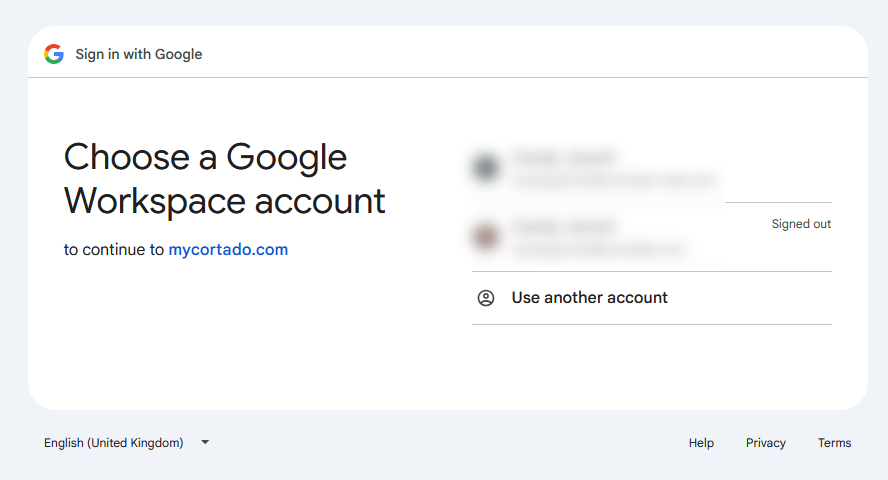Click the Sign in with Google header text
This screenshot has width=888, height=480.
(139, 54)
